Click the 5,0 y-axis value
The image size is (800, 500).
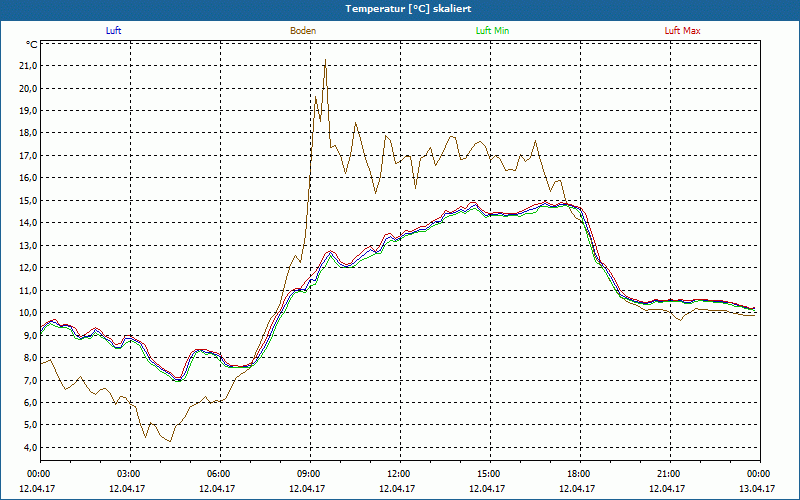(31, 425)
